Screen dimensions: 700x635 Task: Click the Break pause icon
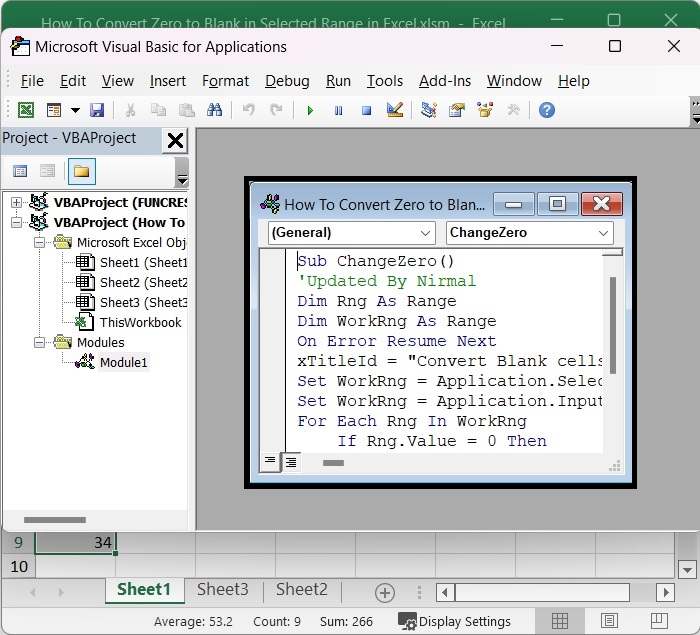pyautogui.click(x=338, y=110)
